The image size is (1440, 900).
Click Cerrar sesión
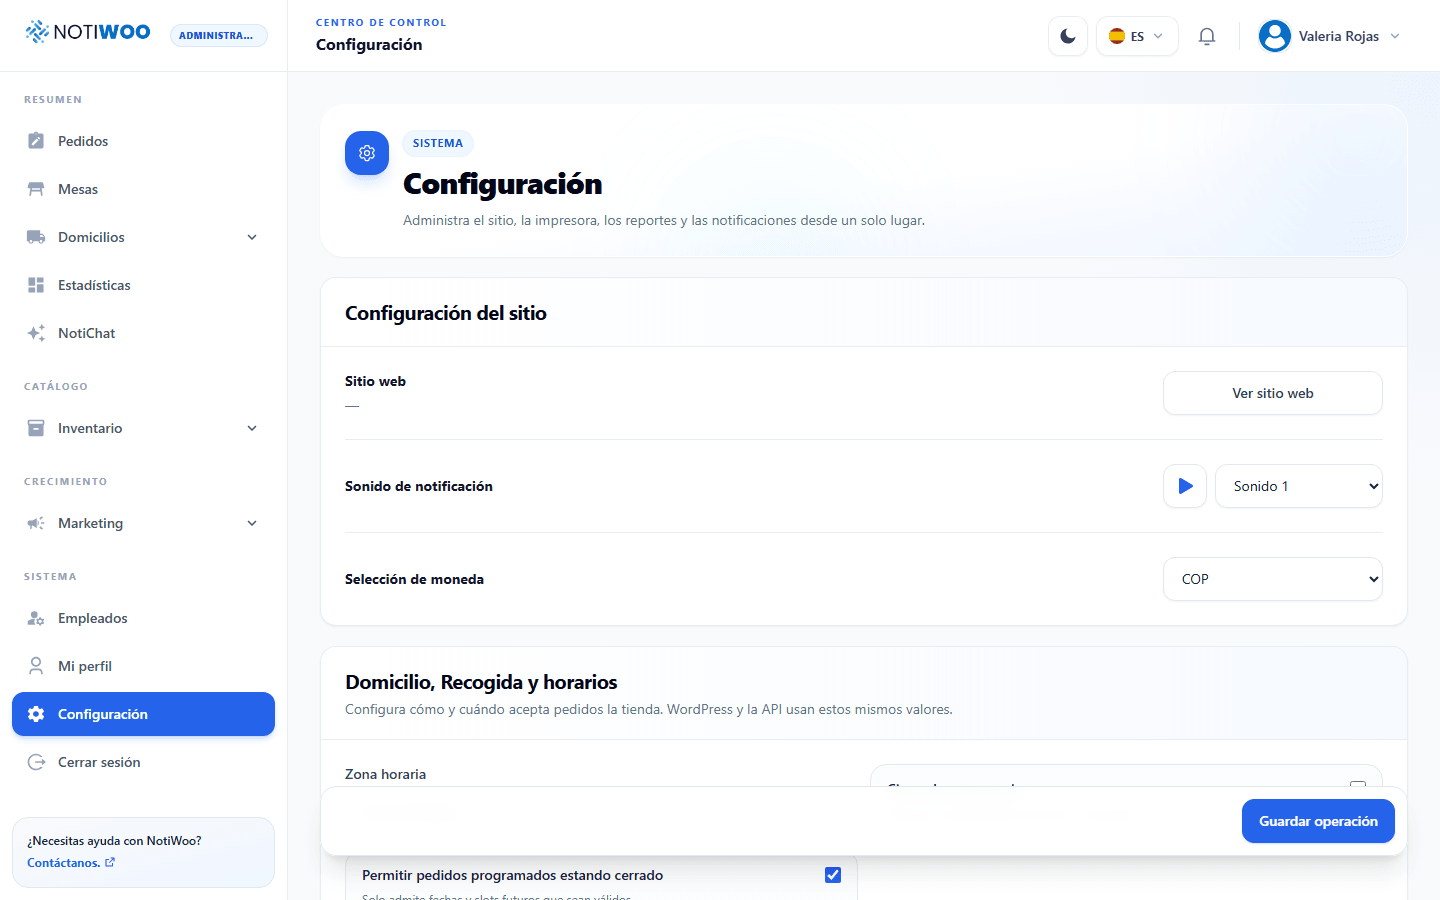tap(143, 762)
